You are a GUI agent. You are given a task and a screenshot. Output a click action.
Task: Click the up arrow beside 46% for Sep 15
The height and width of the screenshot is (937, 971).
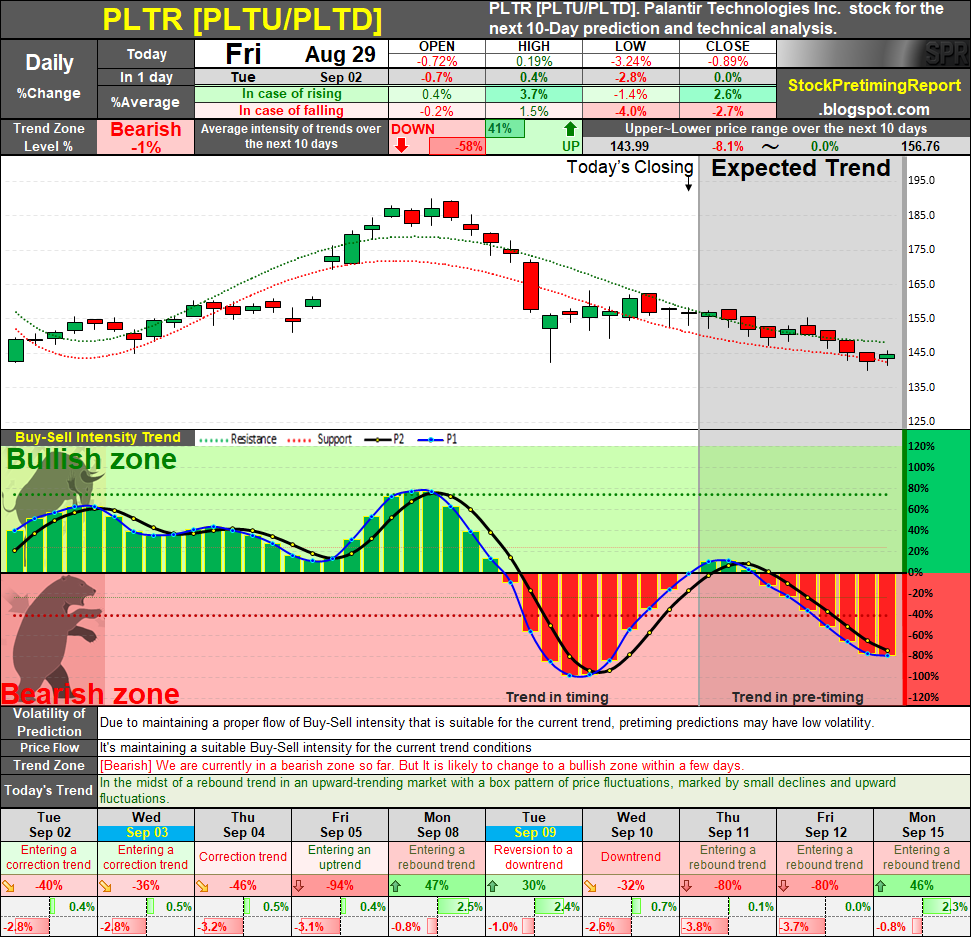(x=880, y=886)
